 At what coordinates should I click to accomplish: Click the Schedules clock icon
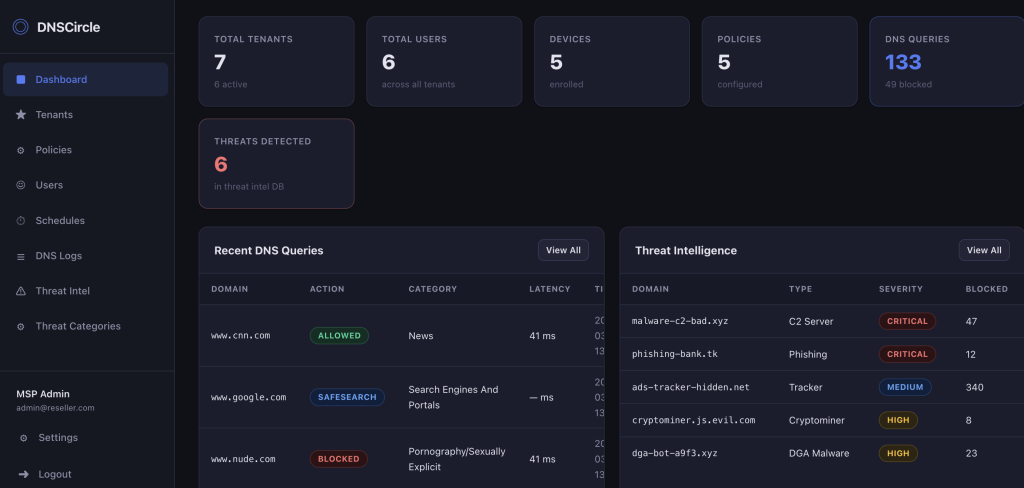[x=21, y=221]
